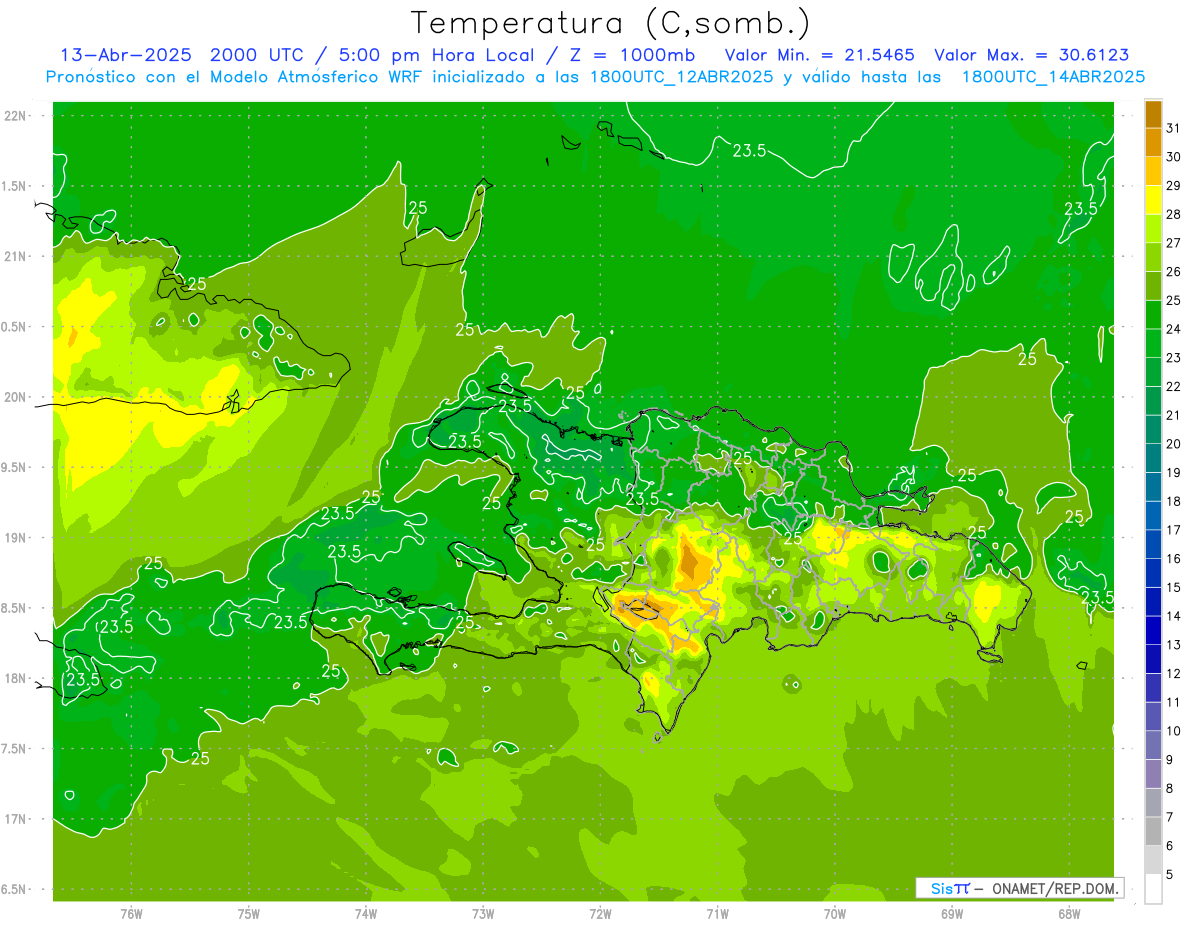
Task: Select the gray legend swatch between 7 and 8
Action: 1153,803
